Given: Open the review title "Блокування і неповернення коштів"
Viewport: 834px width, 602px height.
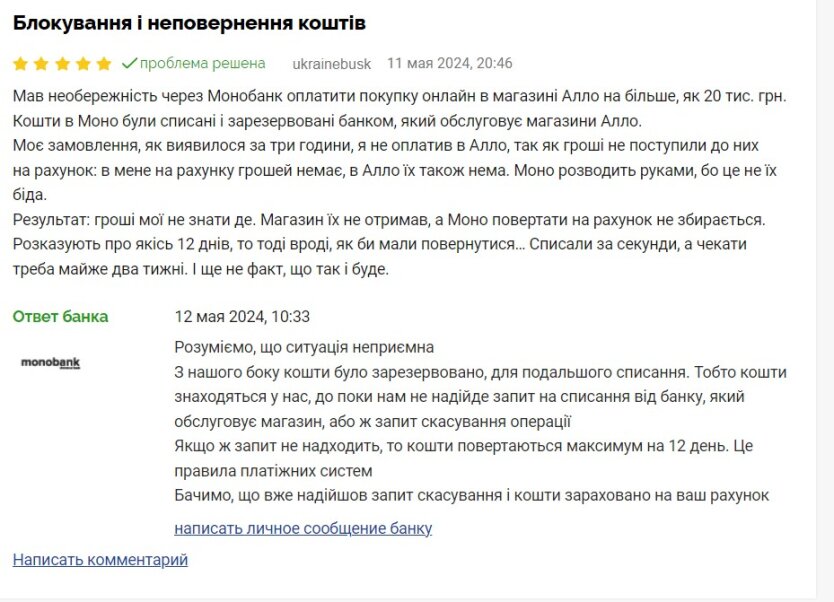Looking at the screenshot, I should [189, 22].
